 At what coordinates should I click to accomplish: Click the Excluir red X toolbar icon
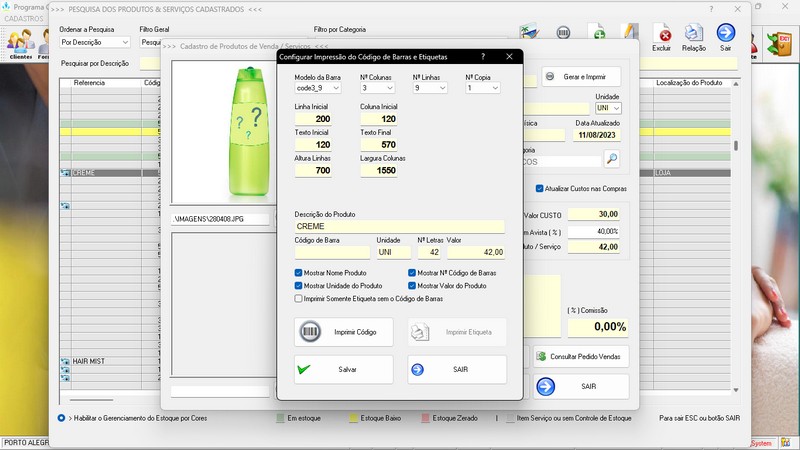661,38
